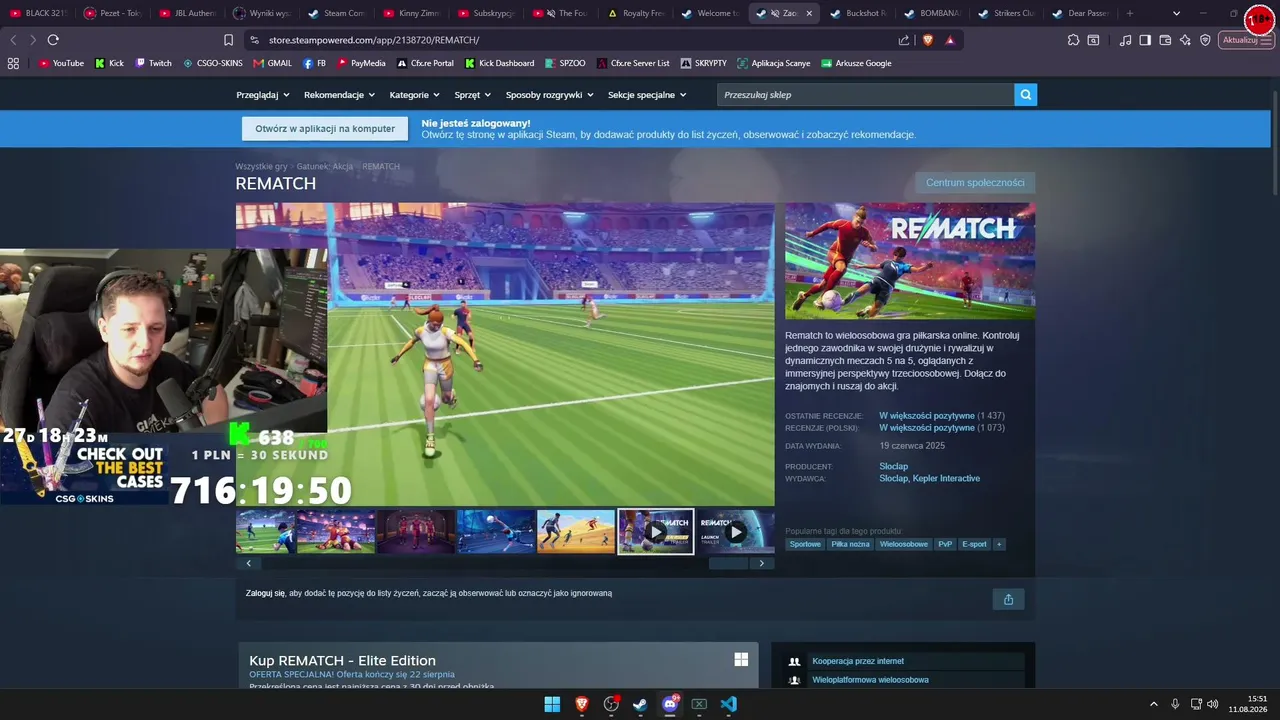This screenshot has height=720, width=1280.
Task: Open the GMAIL bookmark
Action: point(273,63)
